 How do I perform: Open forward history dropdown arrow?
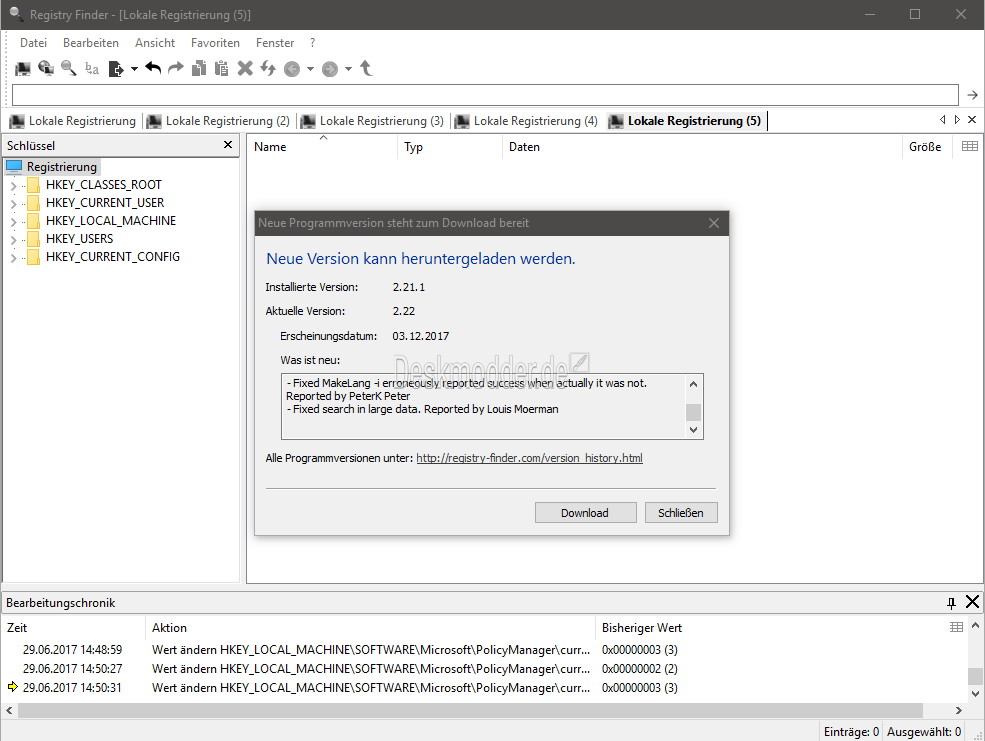[x=348, y=69]
